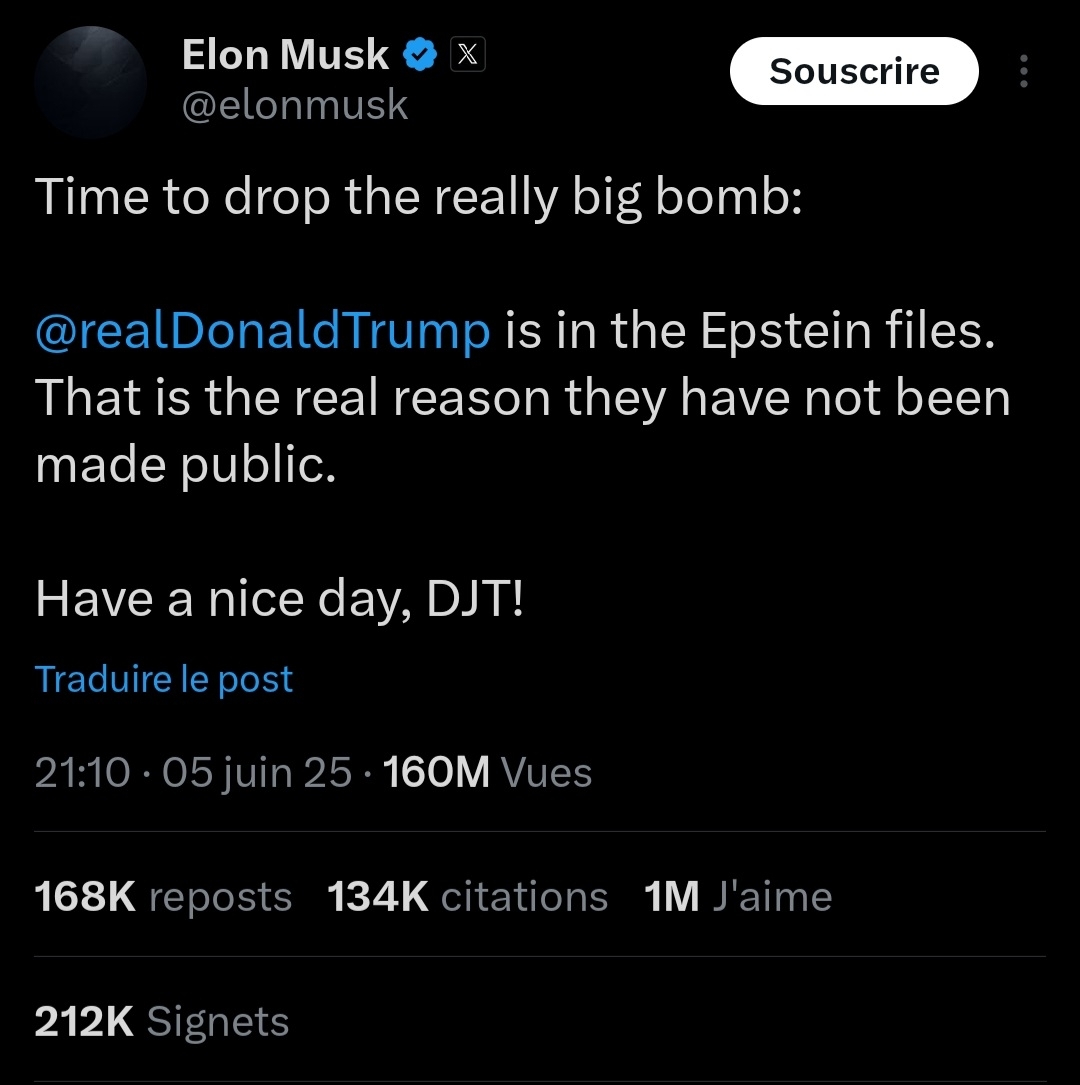
Task: Click the blue verified checkmark badge
Action: click(419, 55)
